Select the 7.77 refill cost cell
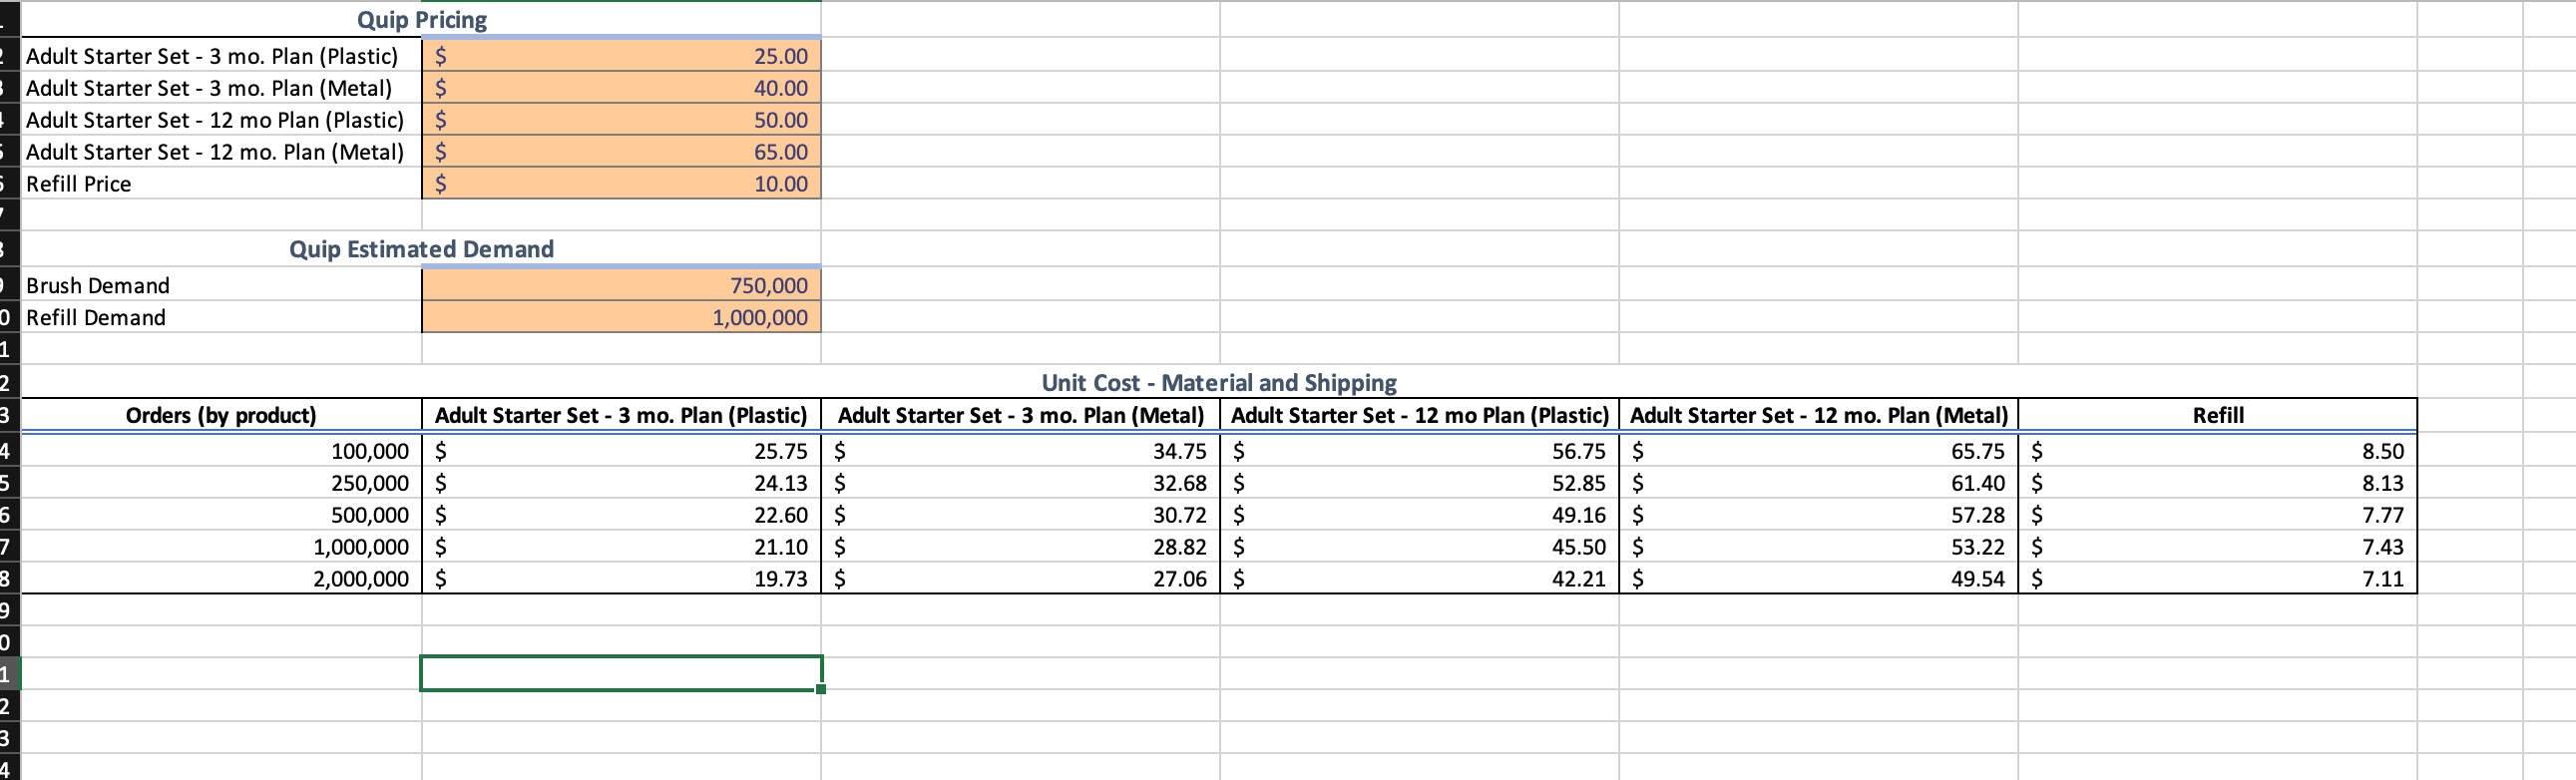Image resolution: width=2576 pixels, height=780 pixels. tap(2218, 515)
